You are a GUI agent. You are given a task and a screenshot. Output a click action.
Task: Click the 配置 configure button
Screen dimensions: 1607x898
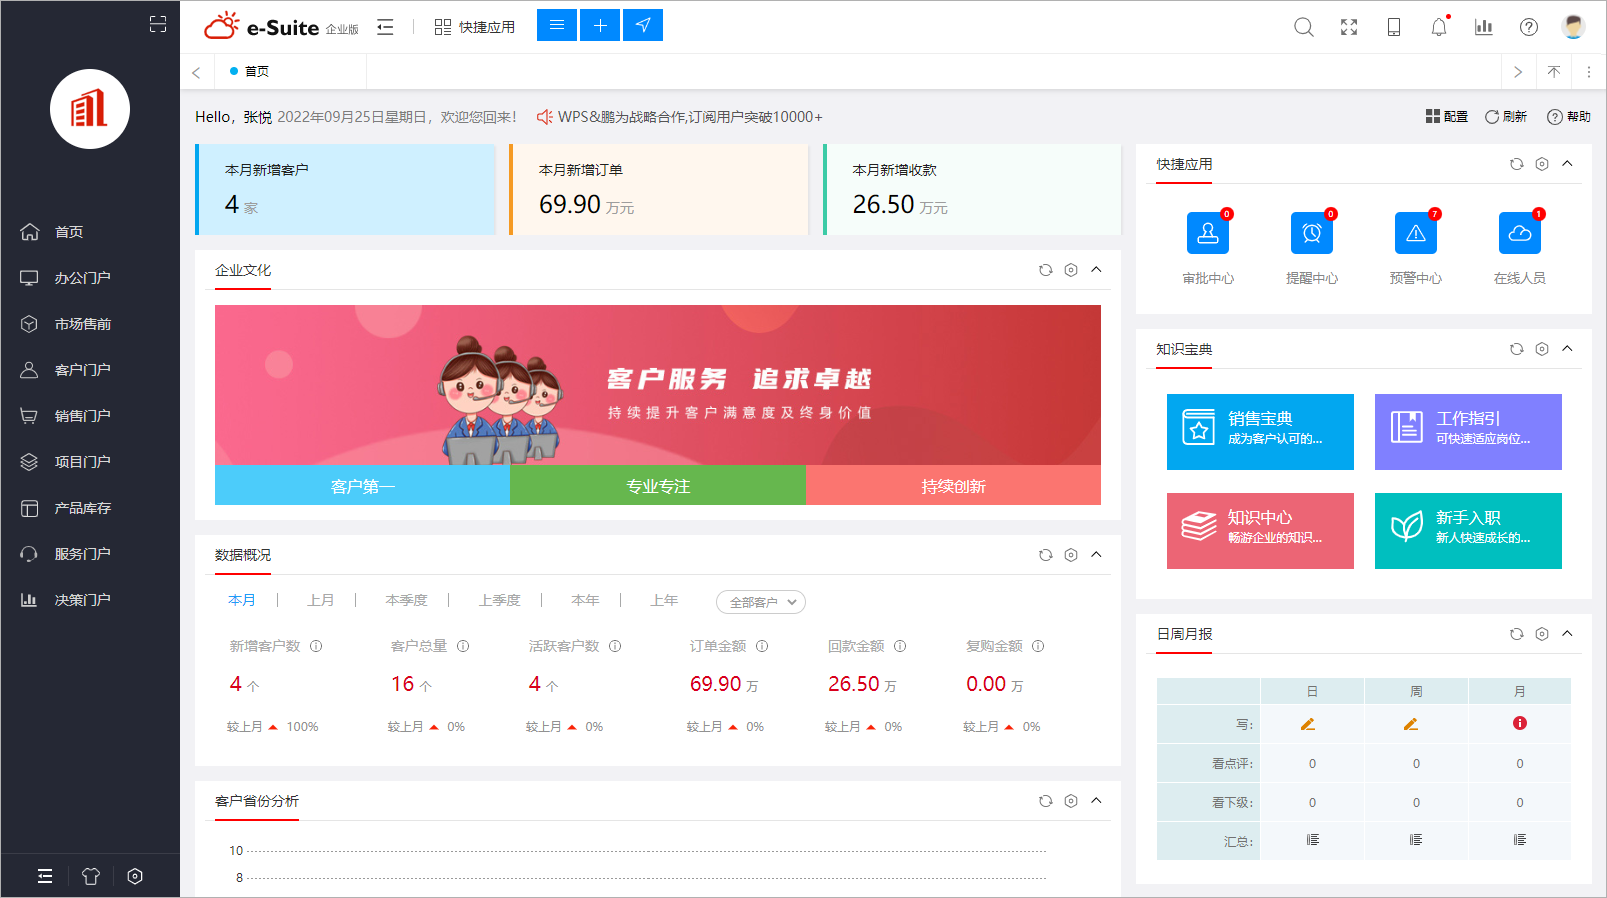click(x=1447, y=117)
